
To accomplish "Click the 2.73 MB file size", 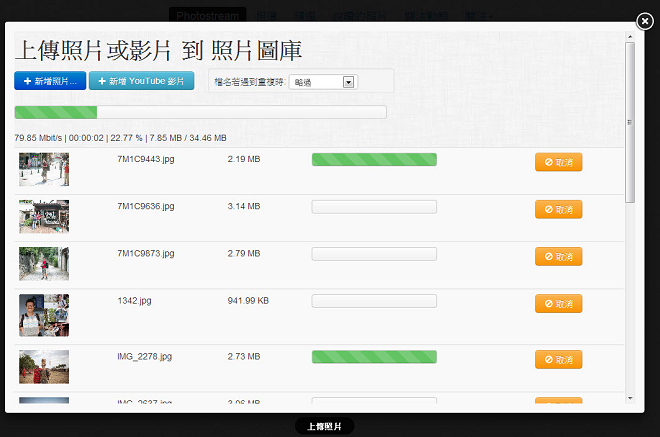I will 244,357.
